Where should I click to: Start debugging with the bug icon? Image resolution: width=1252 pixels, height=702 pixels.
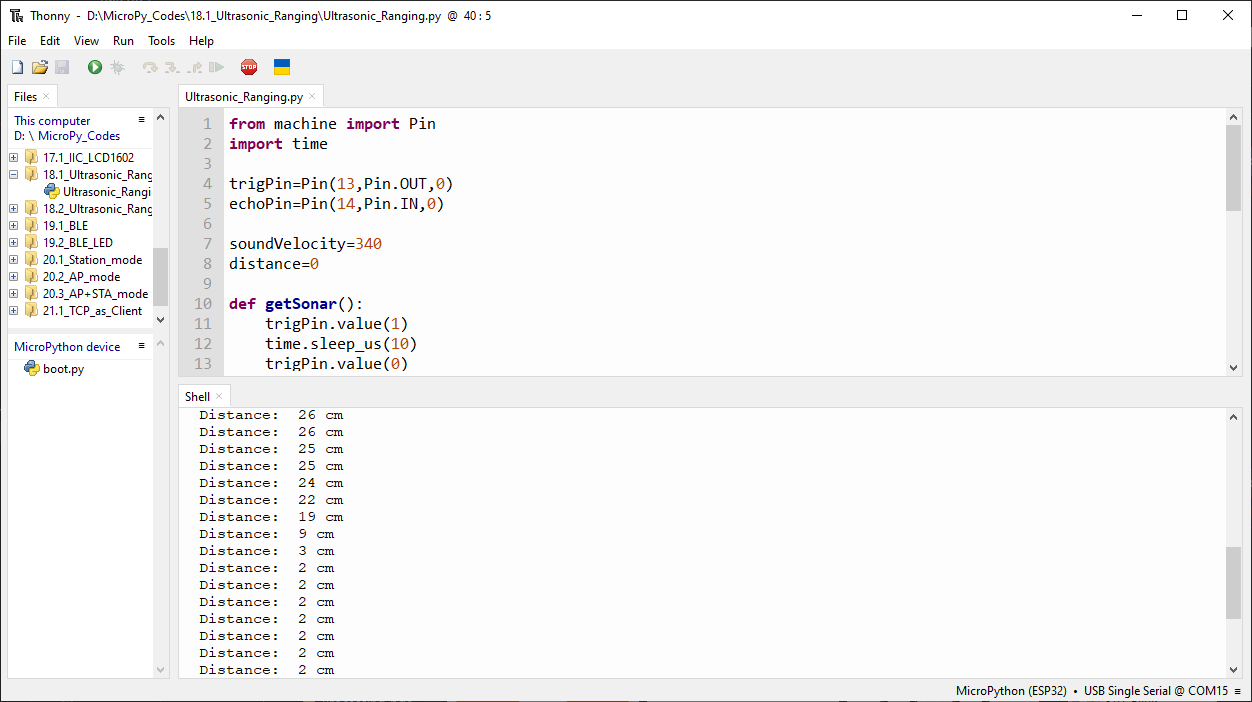click(x=117, y=67)
